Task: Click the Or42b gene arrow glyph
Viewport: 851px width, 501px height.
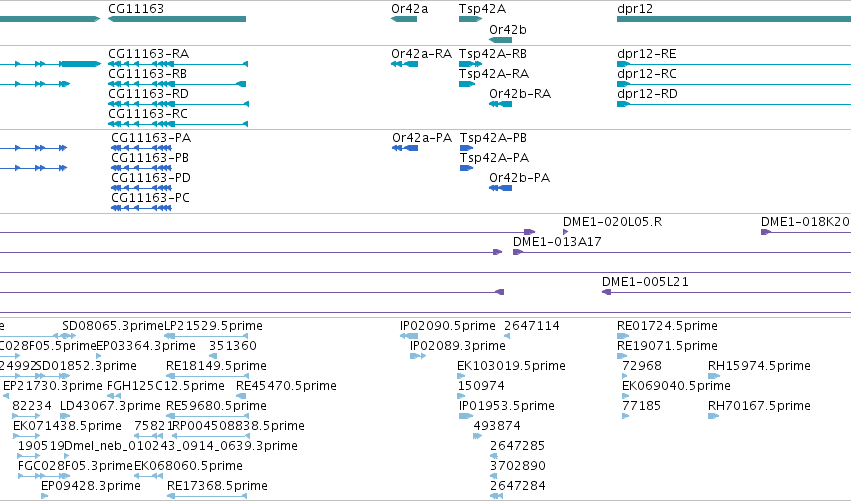Action: point(500,40)
